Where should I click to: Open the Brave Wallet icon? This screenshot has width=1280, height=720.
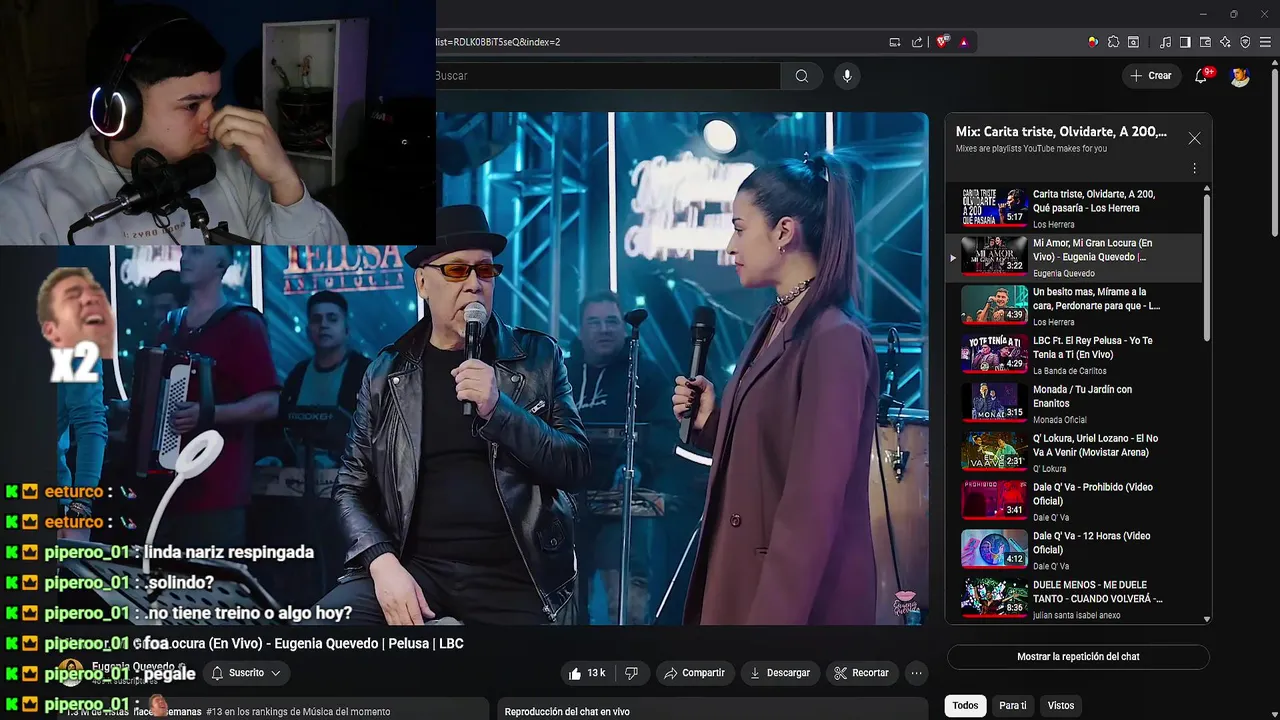[x=1205, y=42]
